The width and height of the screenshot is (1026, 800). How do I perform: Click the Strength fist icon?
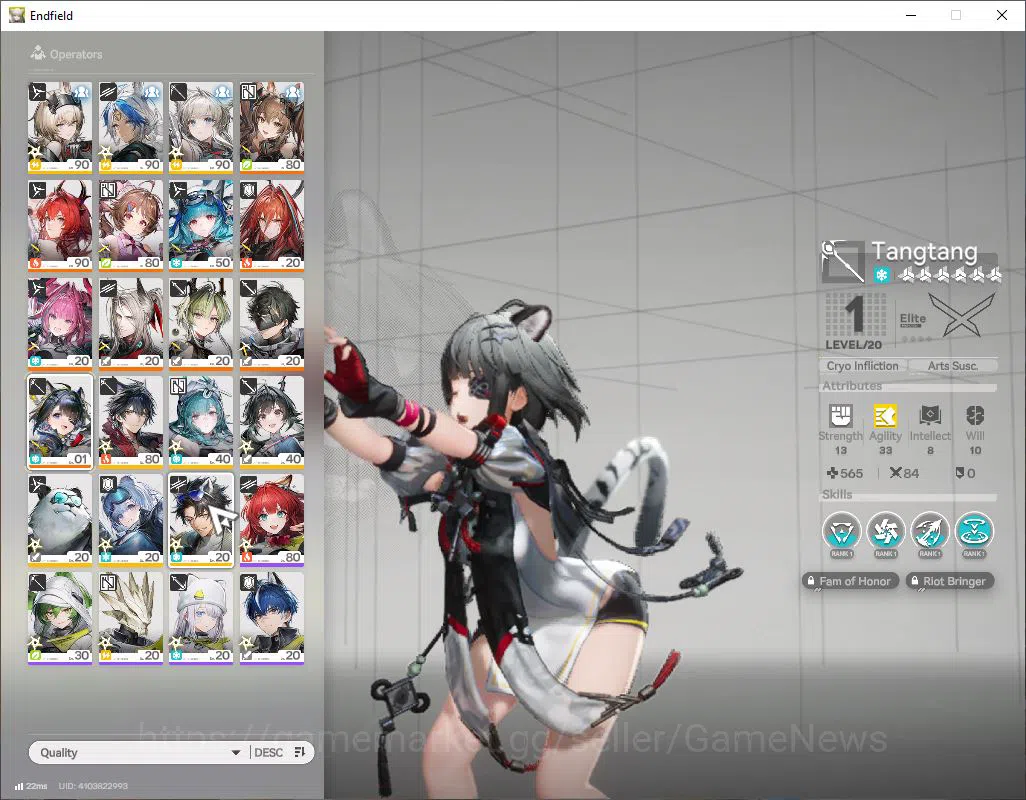pyautogui.click(x=840, y=415)
